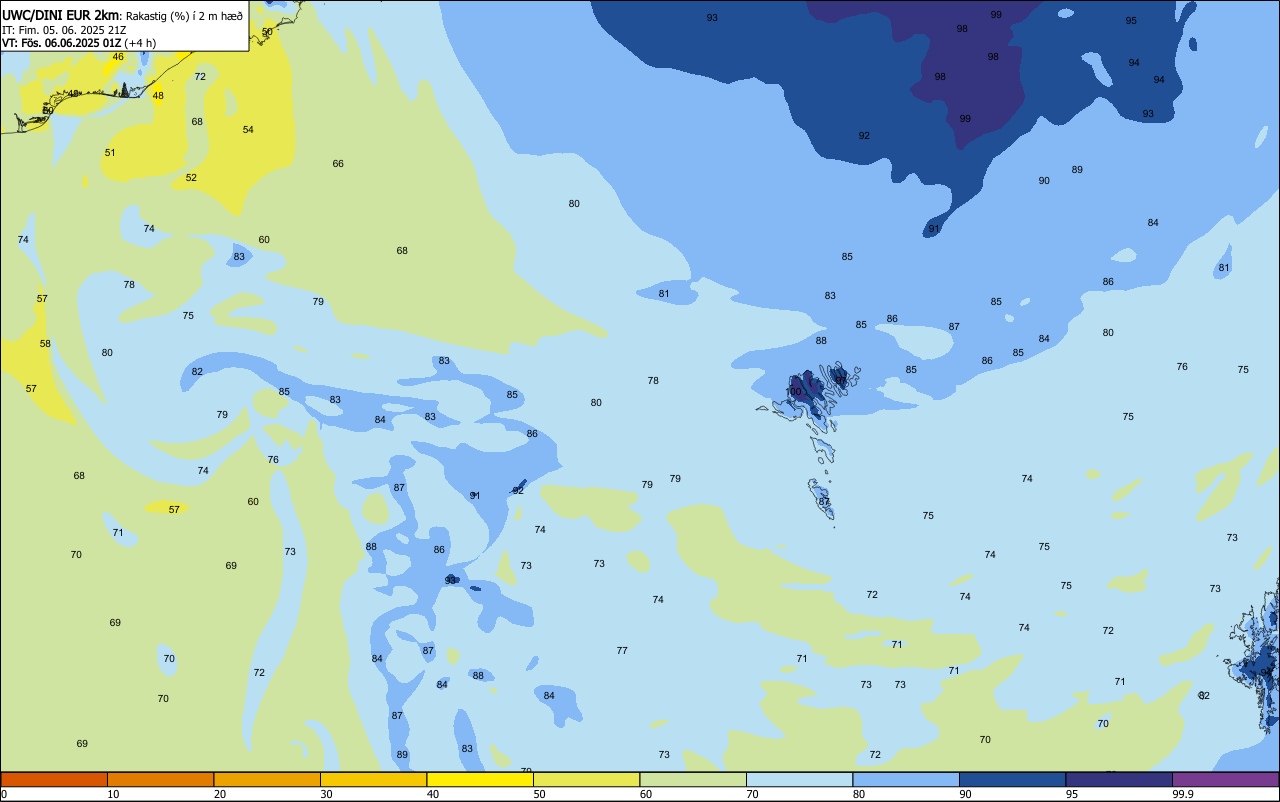Select the purple legend swatch above 99.9
The image size is (1280, 802).
point(1225,779)
